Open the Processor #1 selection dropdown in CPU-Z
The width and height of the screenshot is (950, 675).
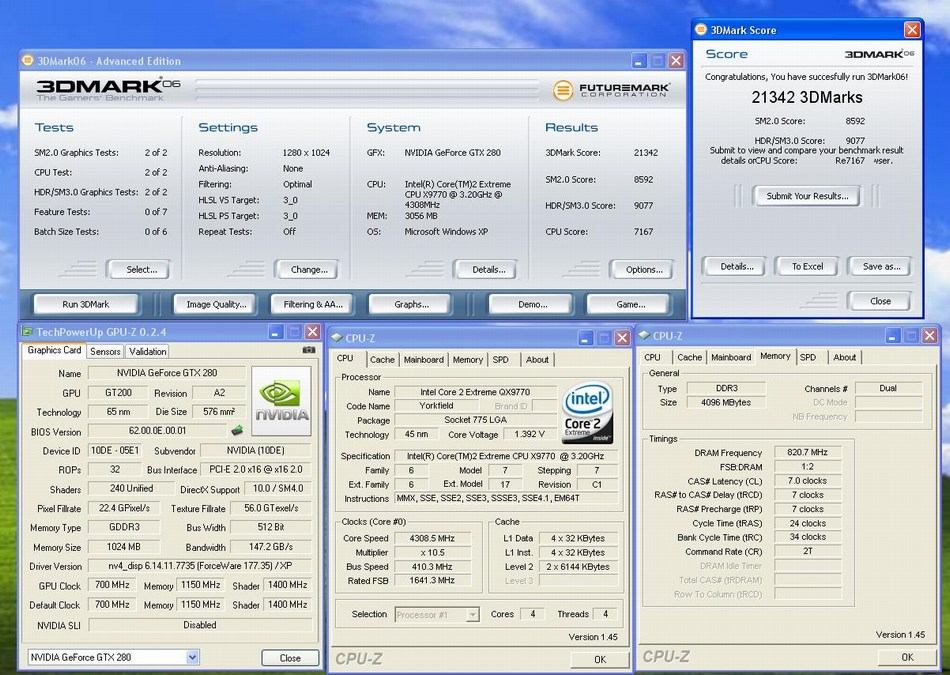click(x=473, y=615)
